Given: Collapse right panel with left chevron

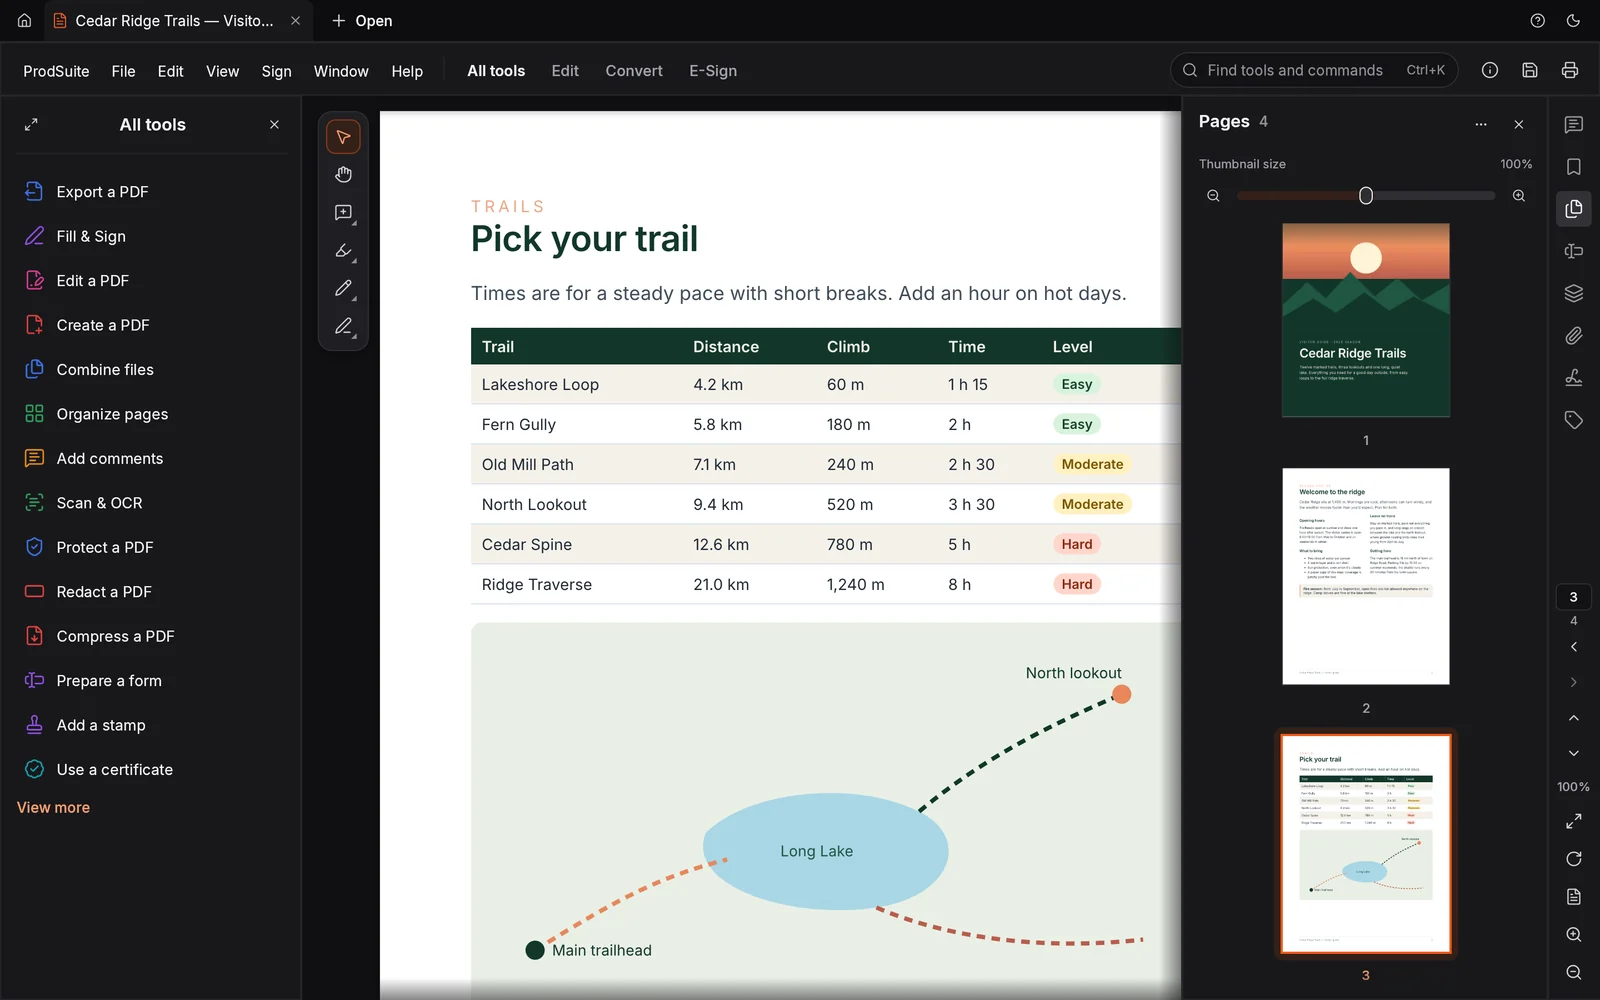Looking at the screenshot, I should click(x=1574, y=647).
